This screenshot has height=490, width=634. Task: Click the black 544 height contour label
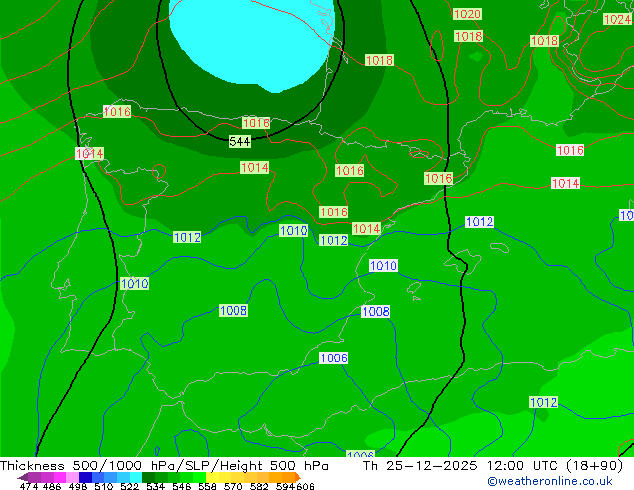[x=239, y=141]
